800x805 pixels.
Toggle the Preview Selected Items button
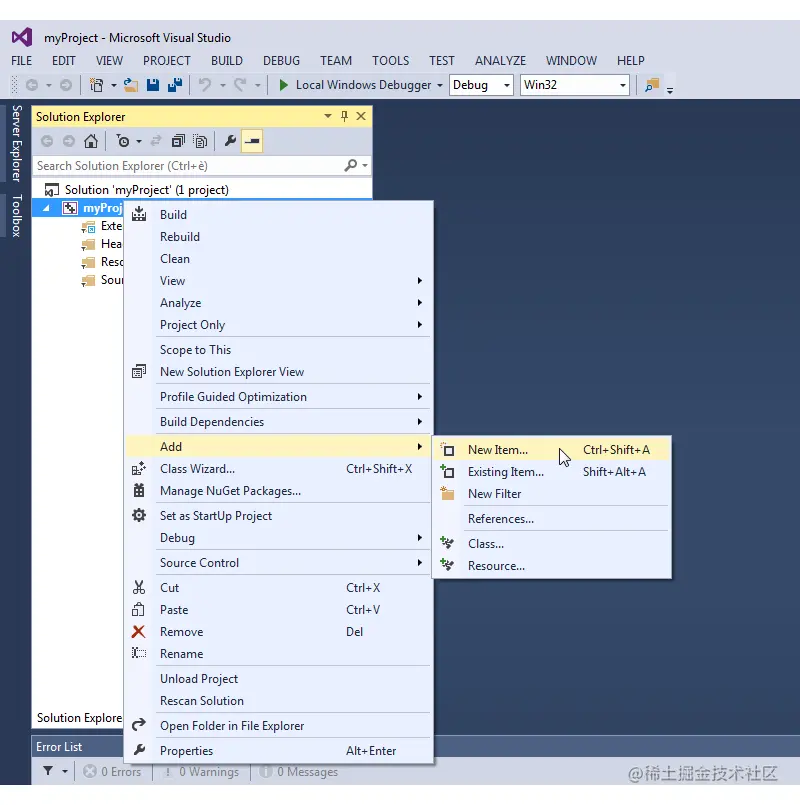(x=252, y=141)
